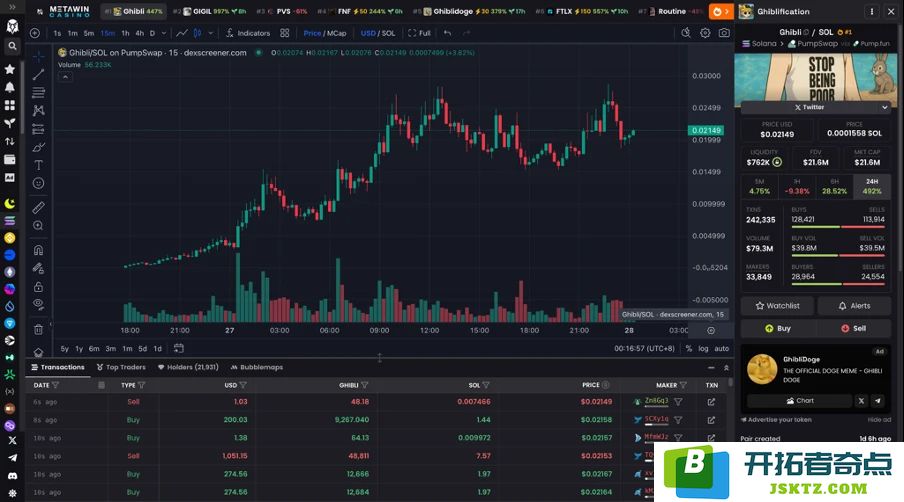Enter Full screen chart mode
The width and height of the screenshot is (904, 502).
click(419, 33)
